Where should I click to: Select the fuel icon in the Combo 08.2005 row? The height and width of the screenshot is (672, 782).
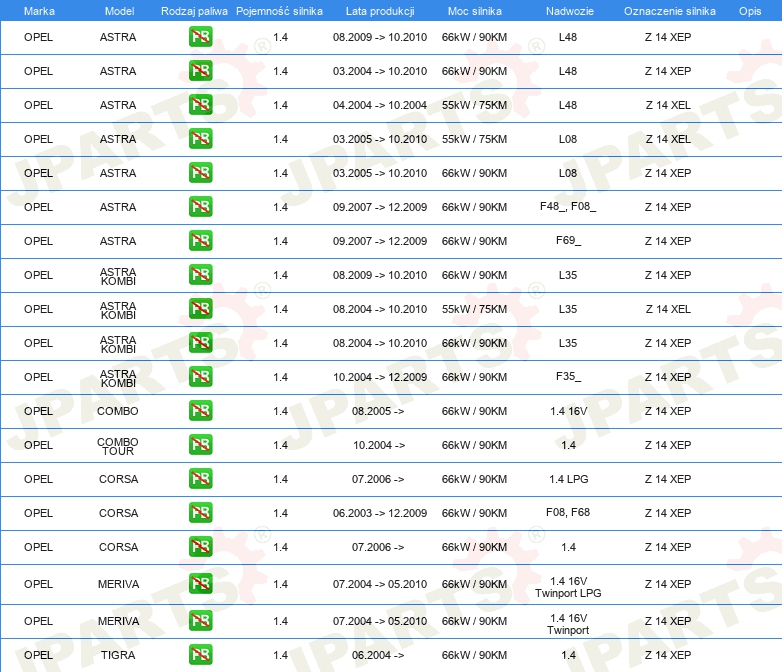200,411
